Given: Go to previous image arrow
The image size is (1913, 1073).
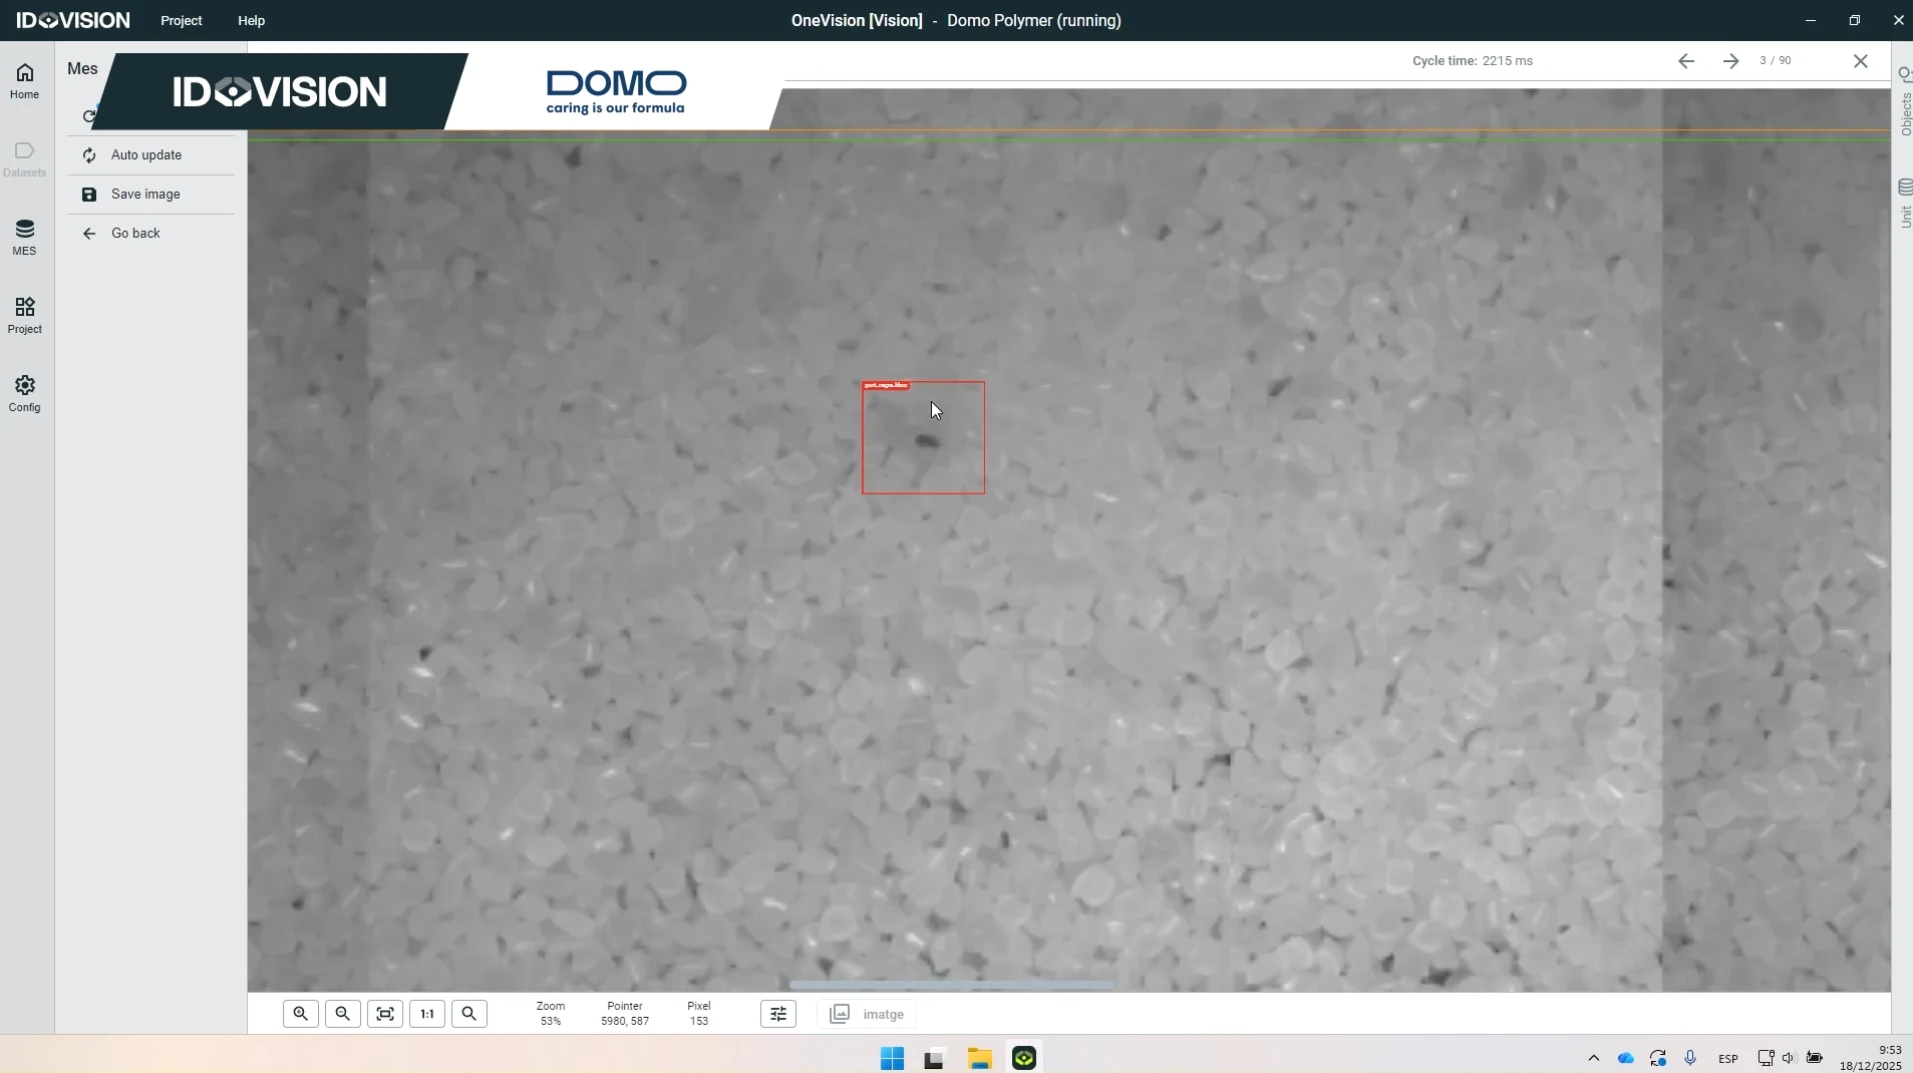Looking at the screenshot, I should 1686,61.
